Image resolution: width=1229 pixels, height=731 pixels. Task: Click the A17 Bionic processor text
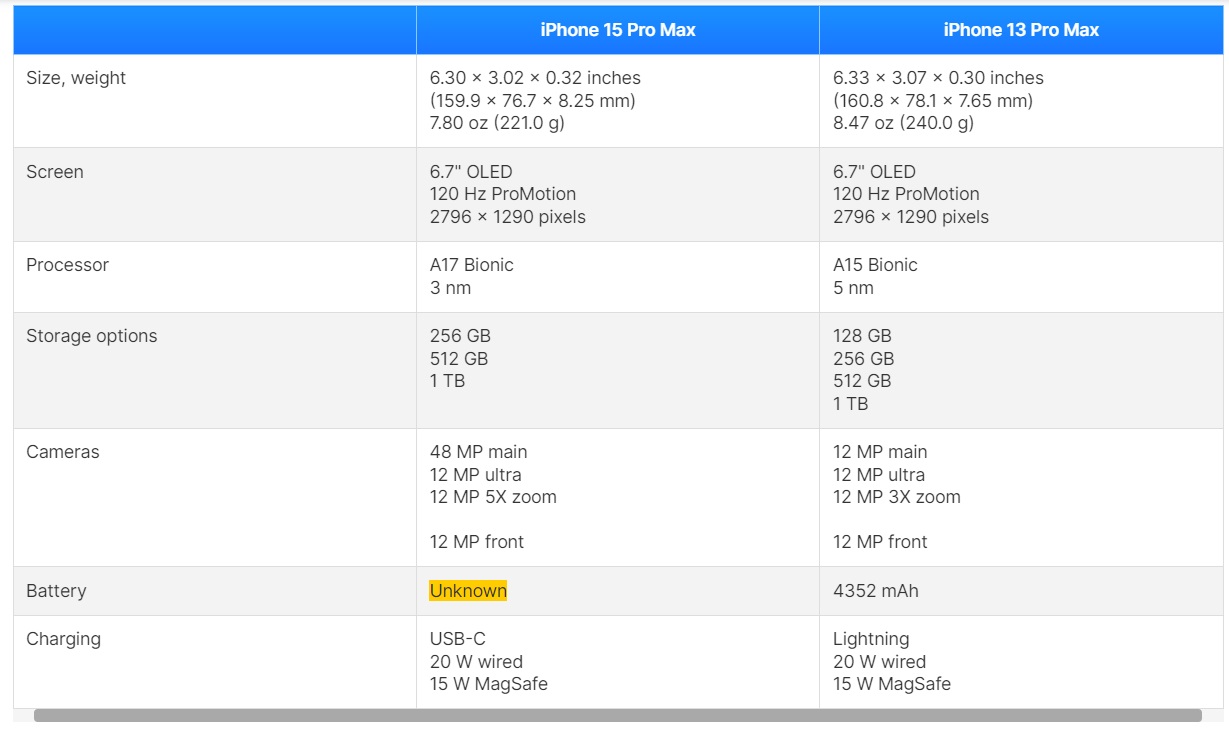(x=471, y=265)
